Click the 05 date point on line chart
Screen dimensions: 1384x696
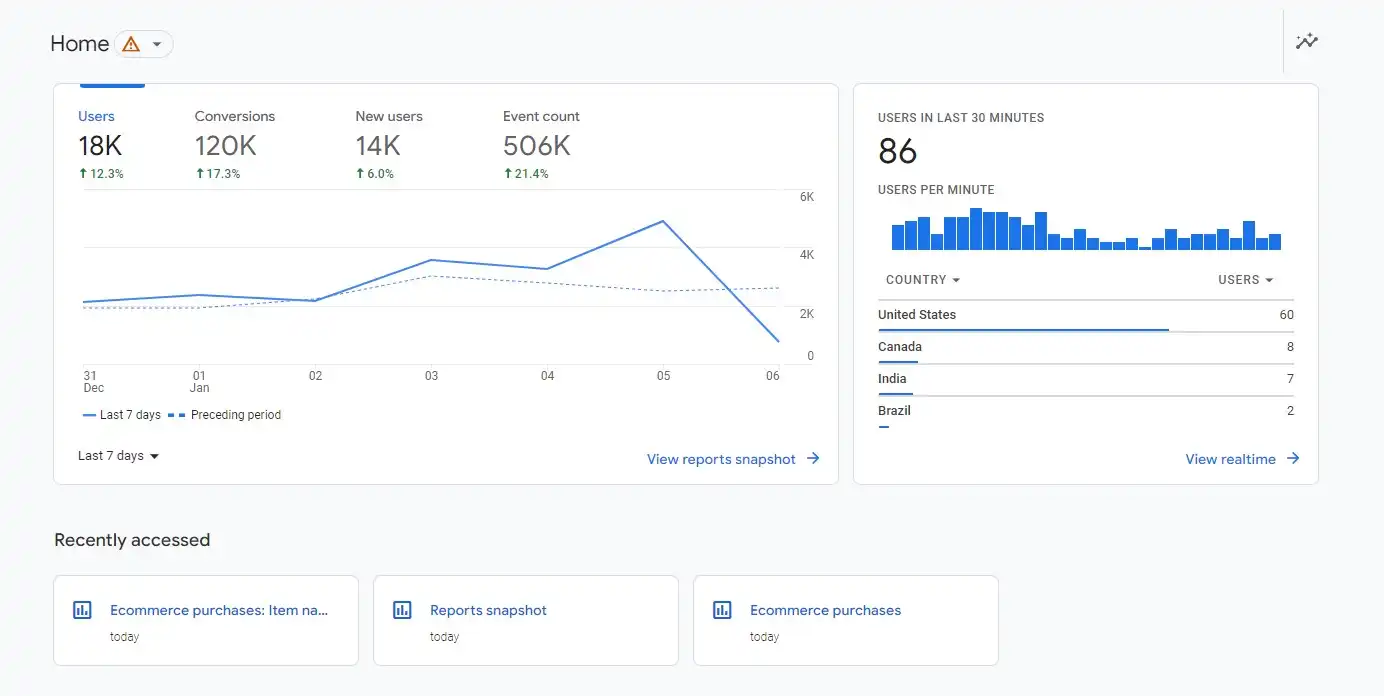coord(663,221)
